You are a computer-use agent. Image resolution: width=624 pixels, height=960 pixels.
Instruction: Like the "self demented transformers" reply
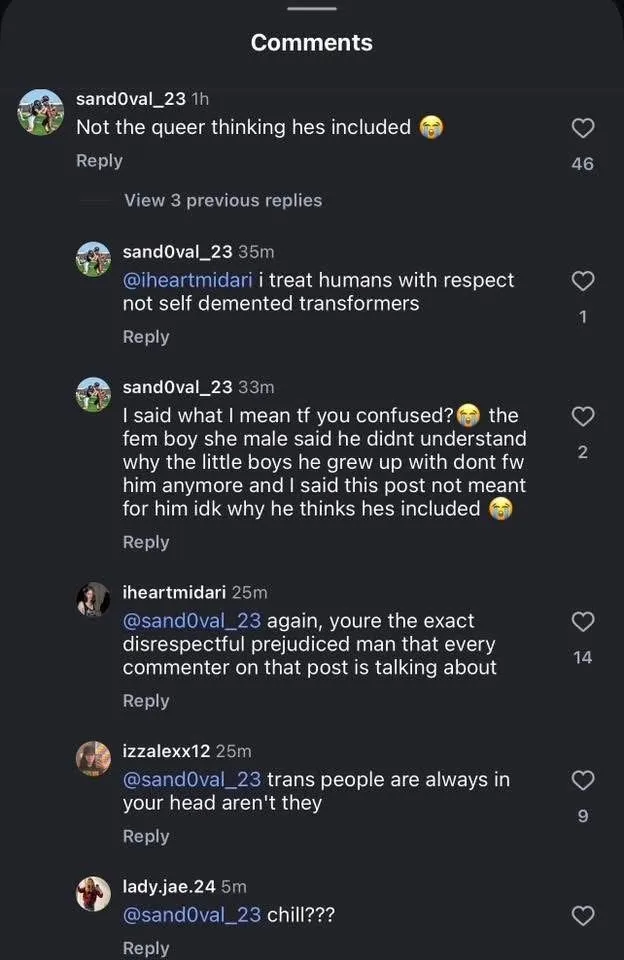point(582,282)
